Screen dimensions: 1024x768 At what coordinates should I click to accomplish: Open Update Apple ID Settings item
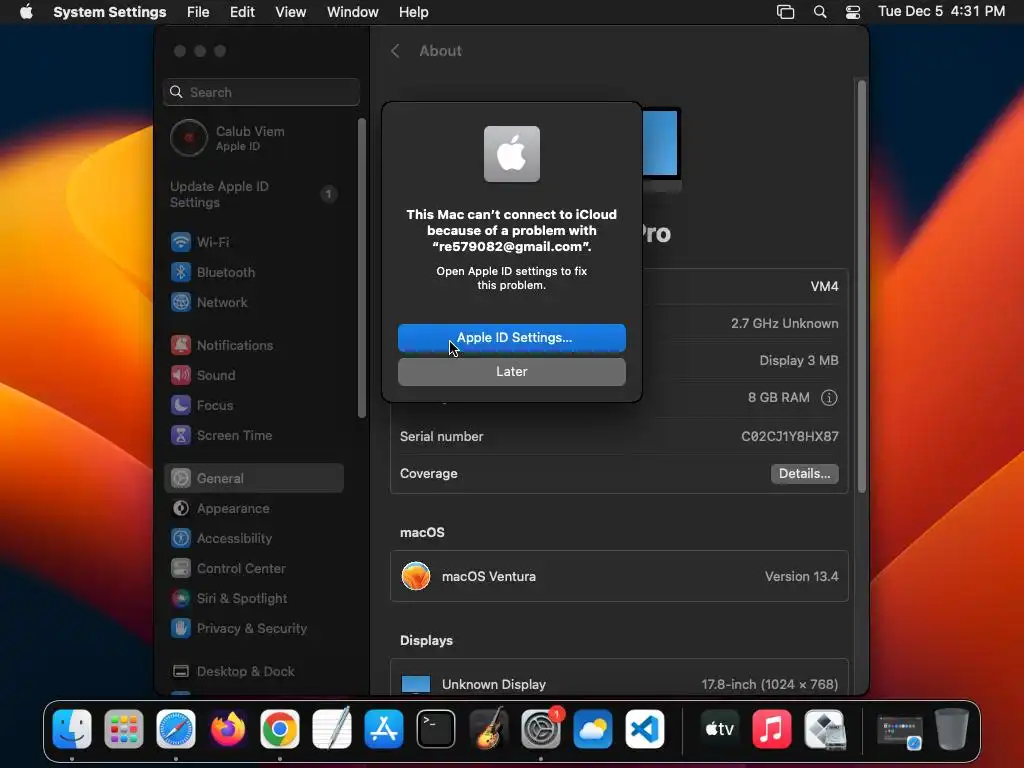click(253, 194)
